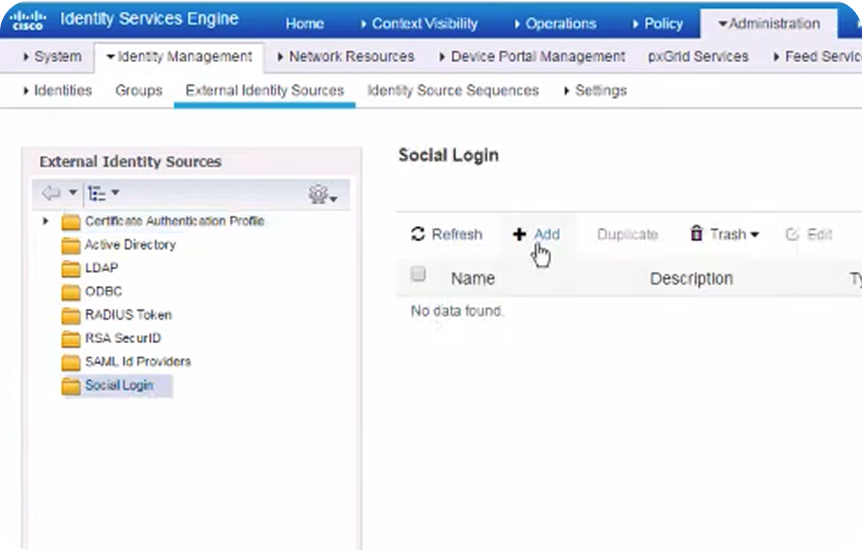This screenshot has height=550, width=862.
Task: Select ODBC in the tree
Action: coord(103,292)
